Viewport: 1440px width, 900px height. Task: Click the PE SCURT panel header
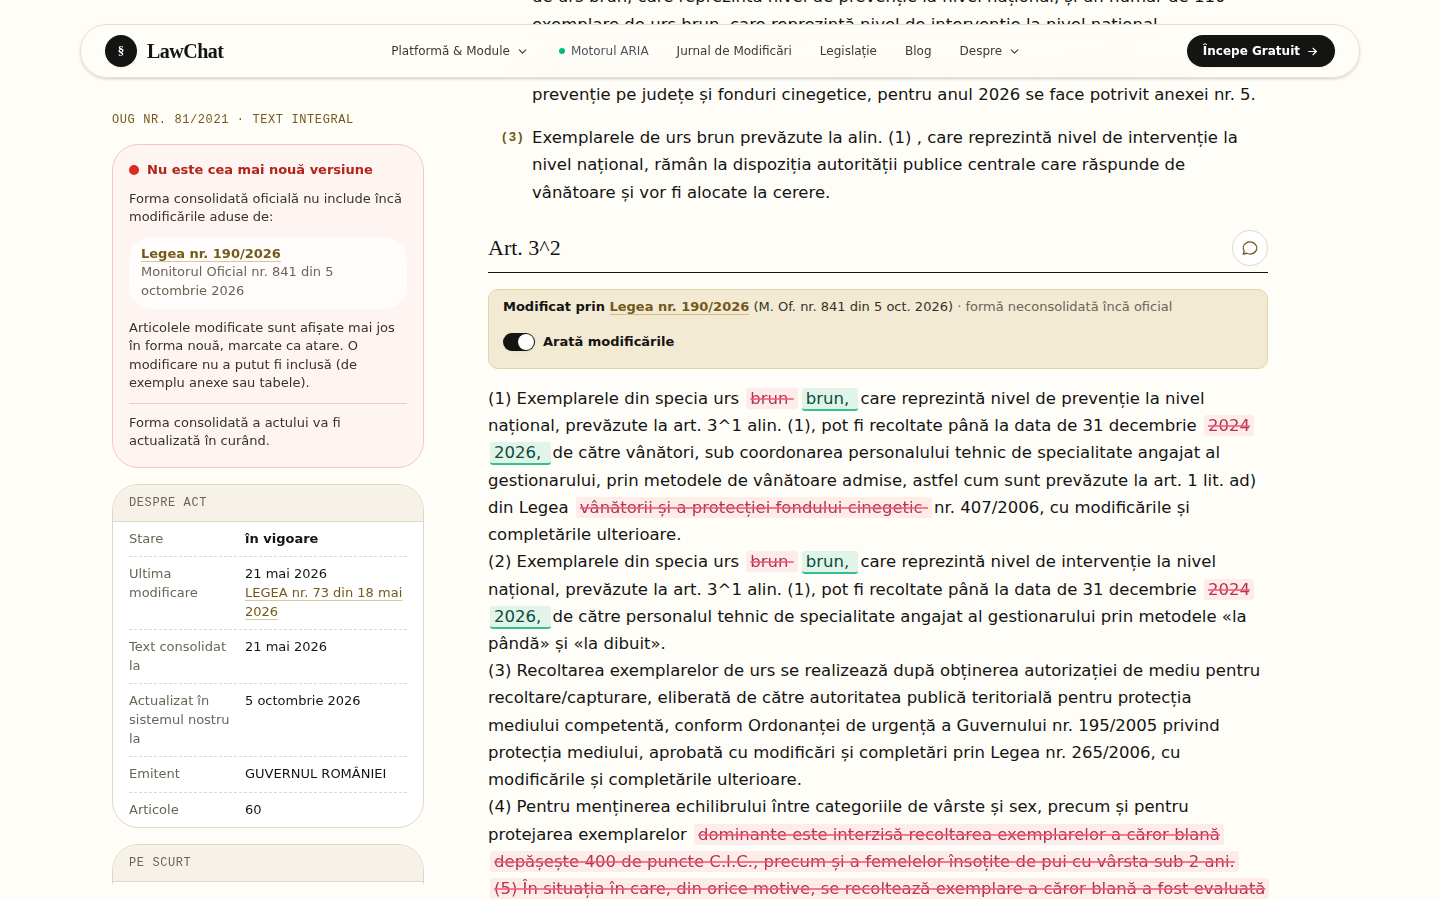pos(268,862)
